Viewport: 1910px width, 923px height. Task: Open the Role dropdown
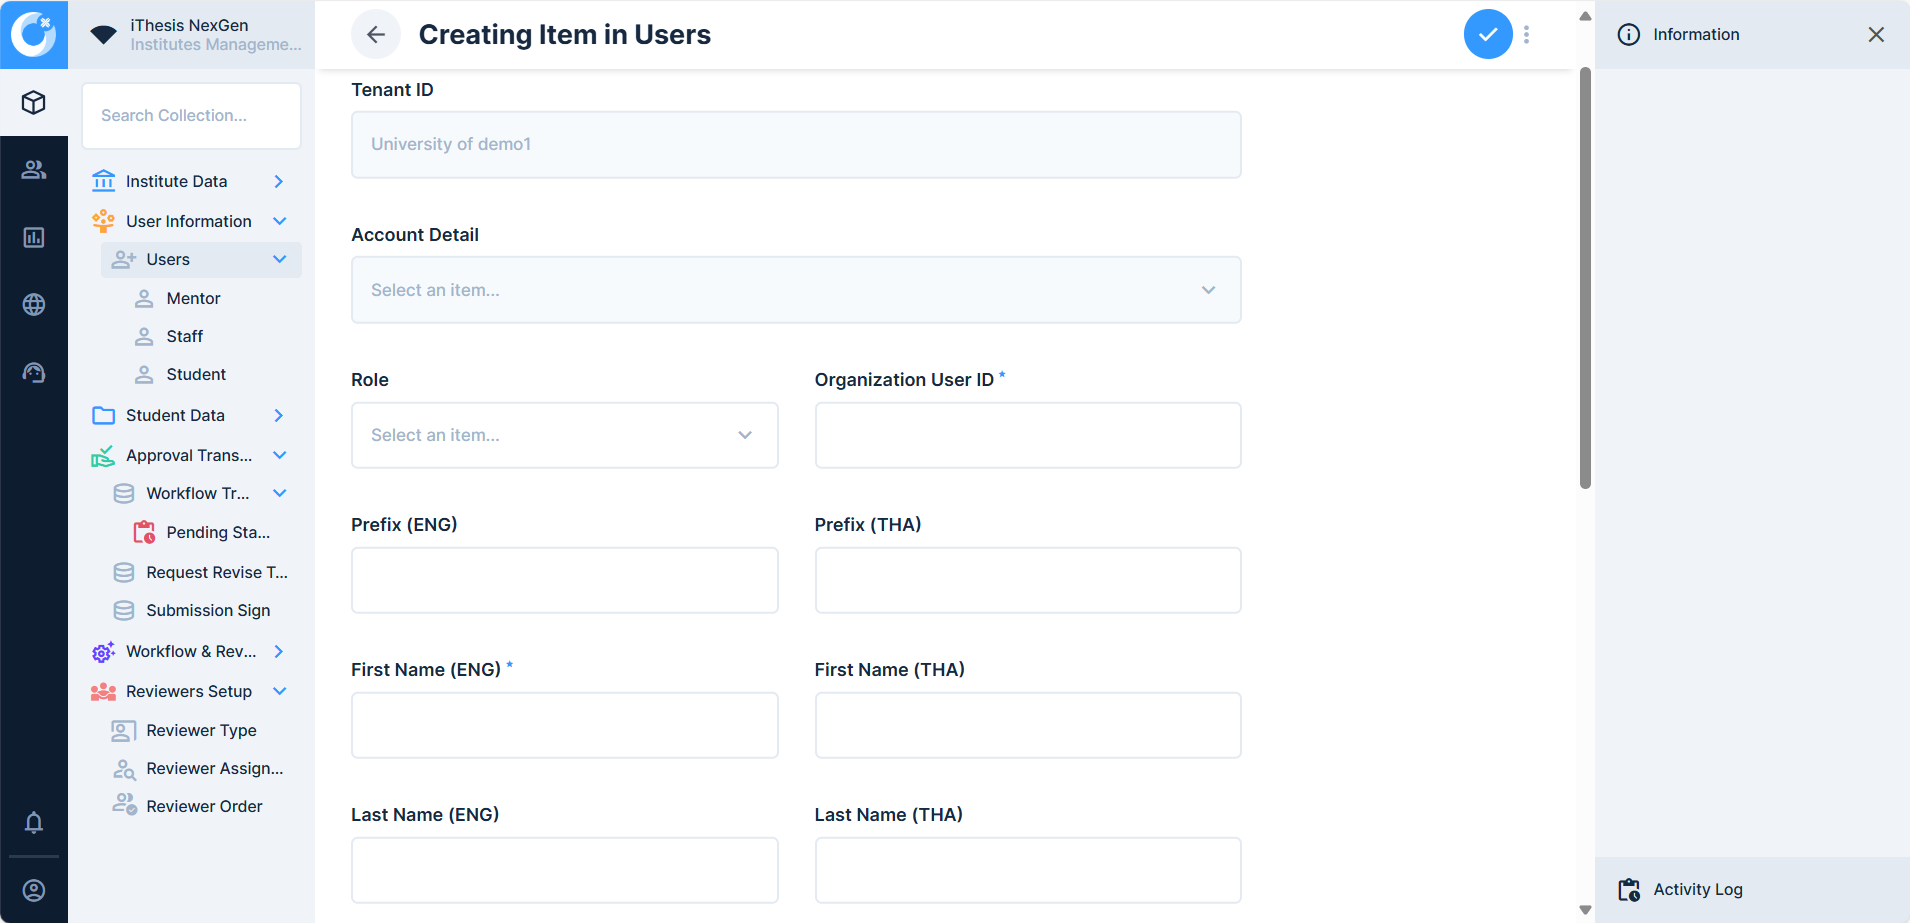pyautogui.click(x=564, y=435)
